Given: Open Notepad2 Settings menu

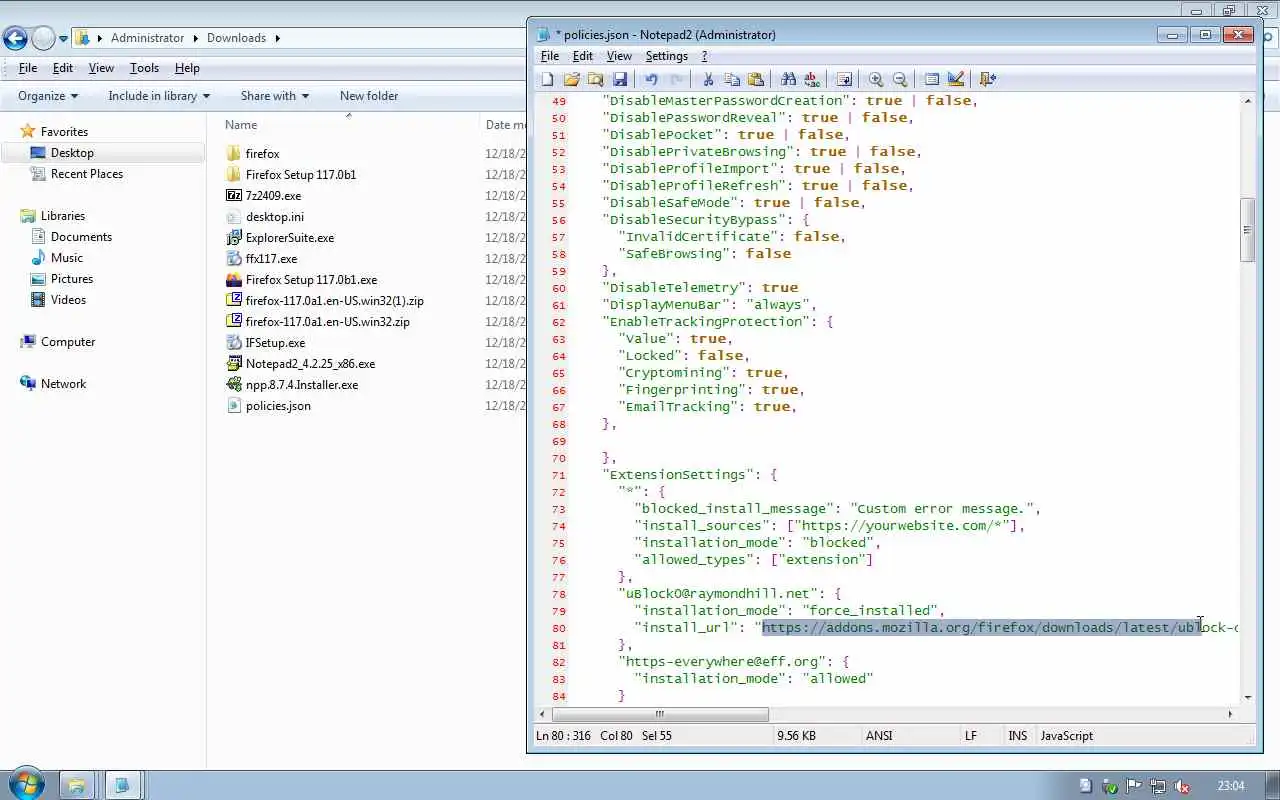Looking at the screenshot, I should pyautogui.click(x=666, y=56).
